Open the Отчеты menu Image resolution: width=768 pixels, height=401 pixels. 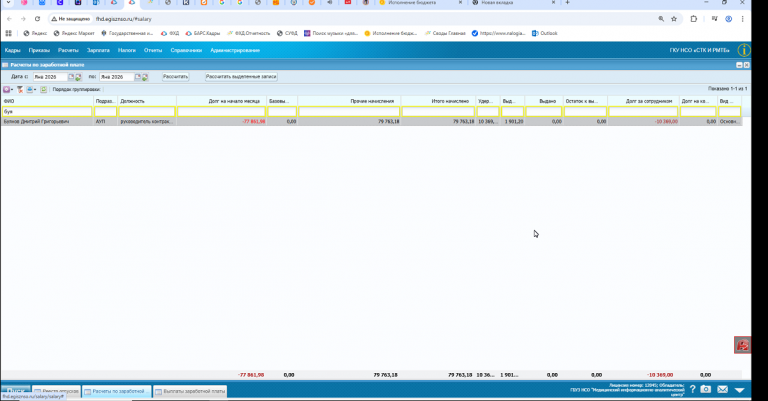tap(153, 50)
